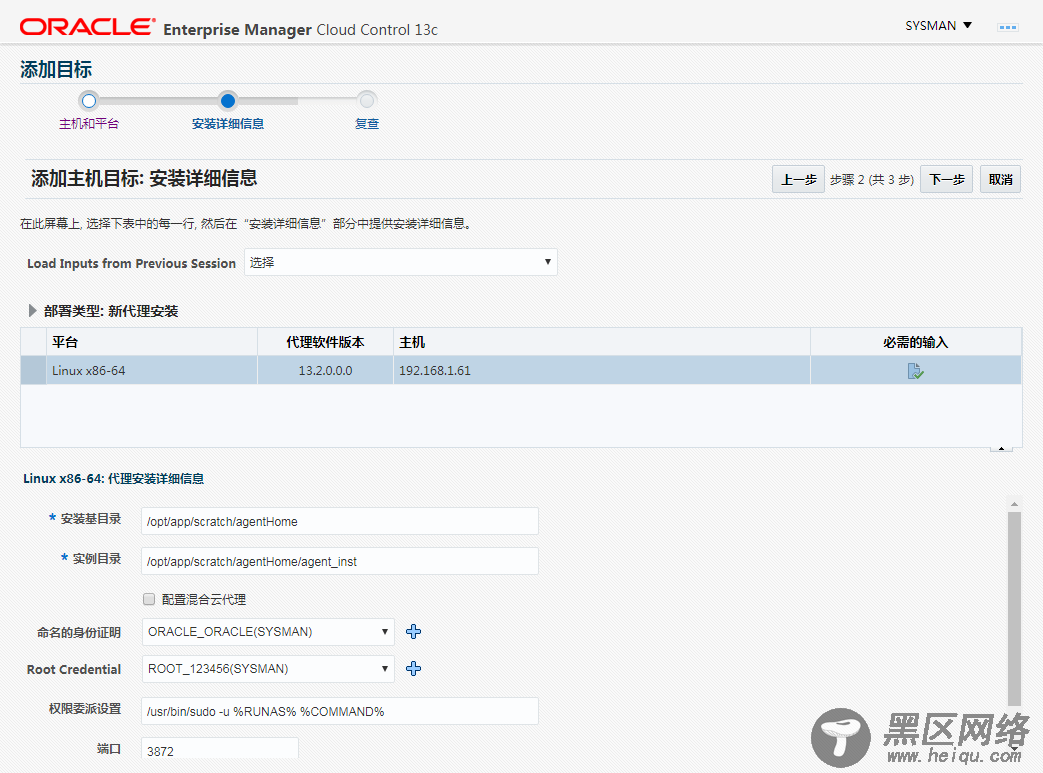This screenshot has width=1043, height=773.
Task: Click the 必需的输入 column header
Action: [x=915, y=342]
